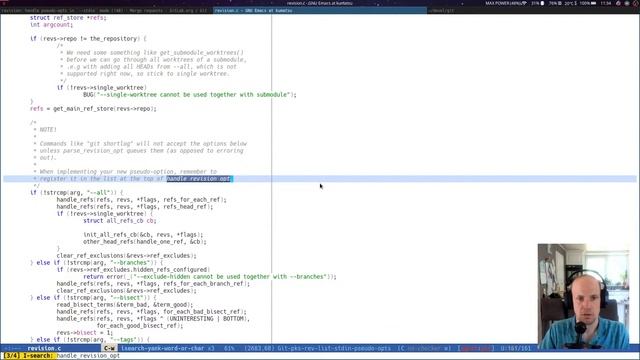This screenshot has height=360, width=640.
Task: Click 'init_all_refs_cb(&cb, revs, *flags);' line
Action: point(143,234)
